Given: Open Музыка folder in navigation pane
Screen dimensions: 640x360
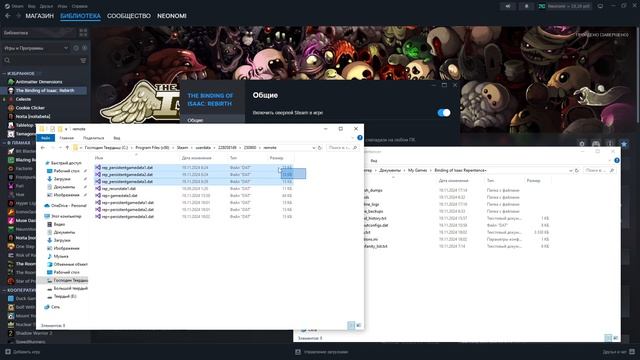Looking at the screenshot, I should (61, 256).
